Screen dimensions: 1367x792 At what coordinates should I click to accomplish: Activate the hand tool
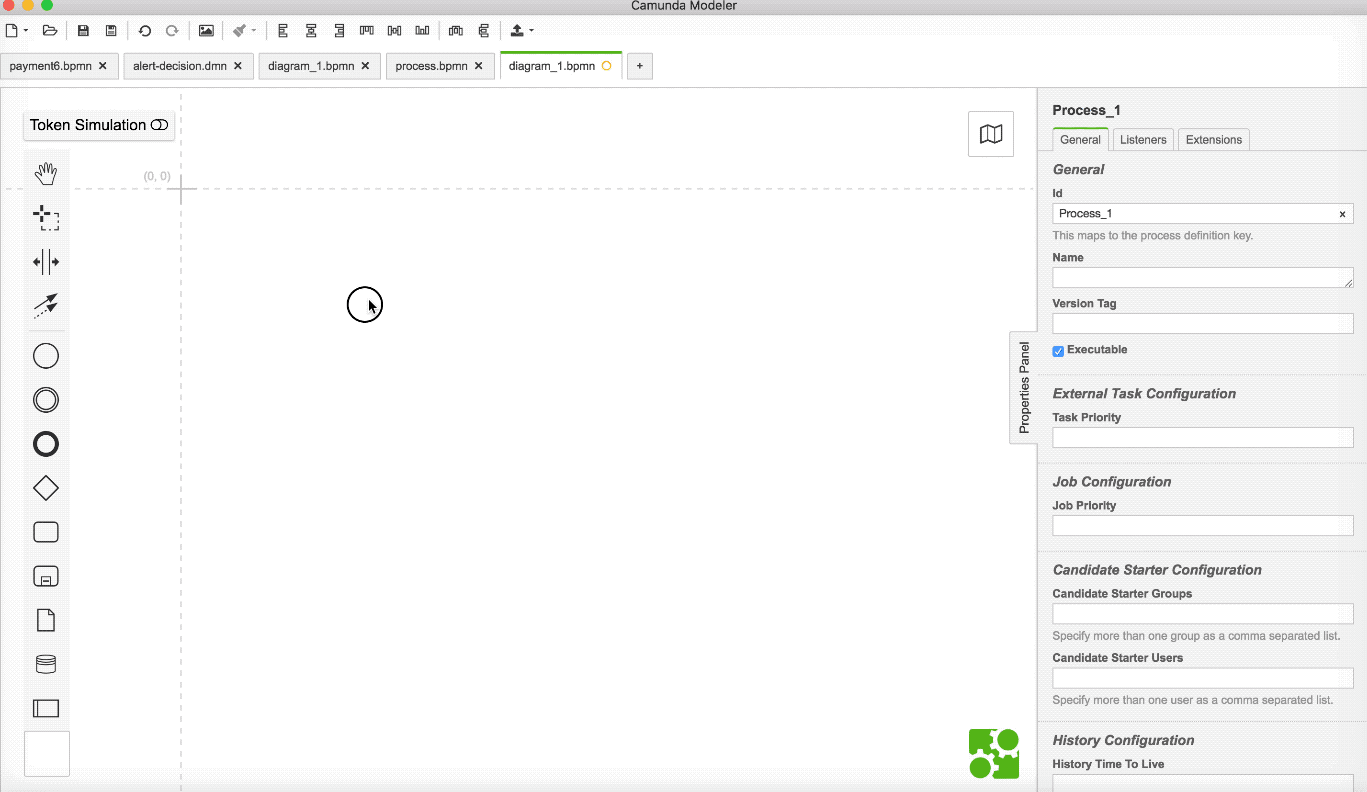point(46,174)
